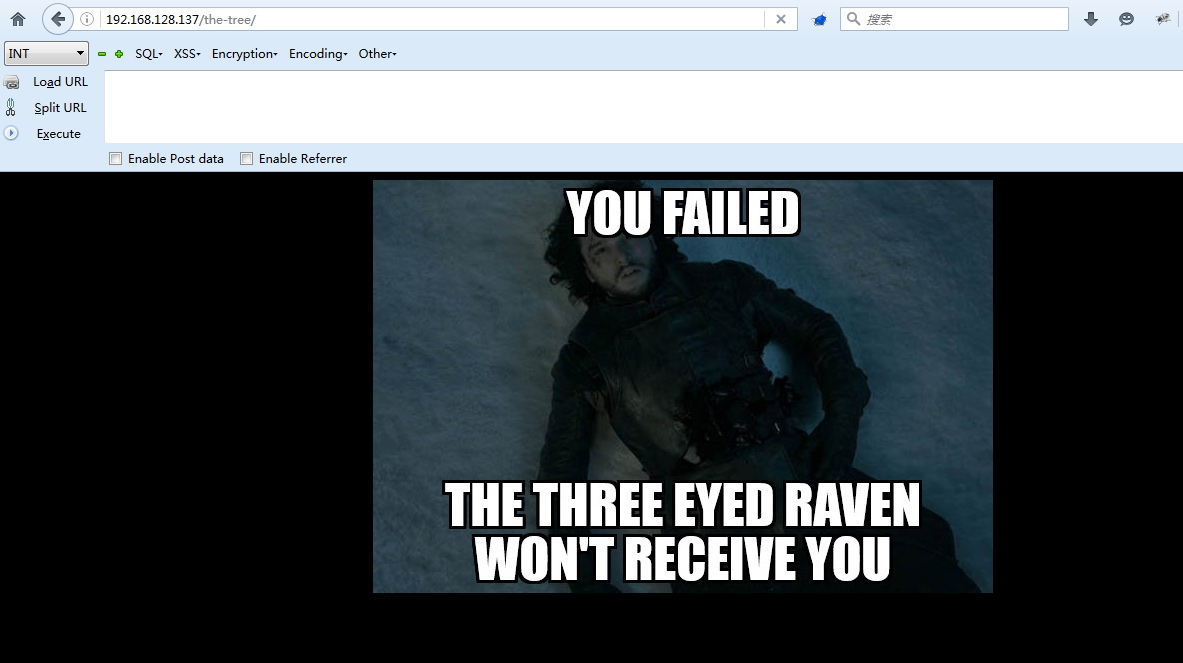The image size is (1183, 663).
Task: Expand the Encryption menu
Action: click(244, 54)
